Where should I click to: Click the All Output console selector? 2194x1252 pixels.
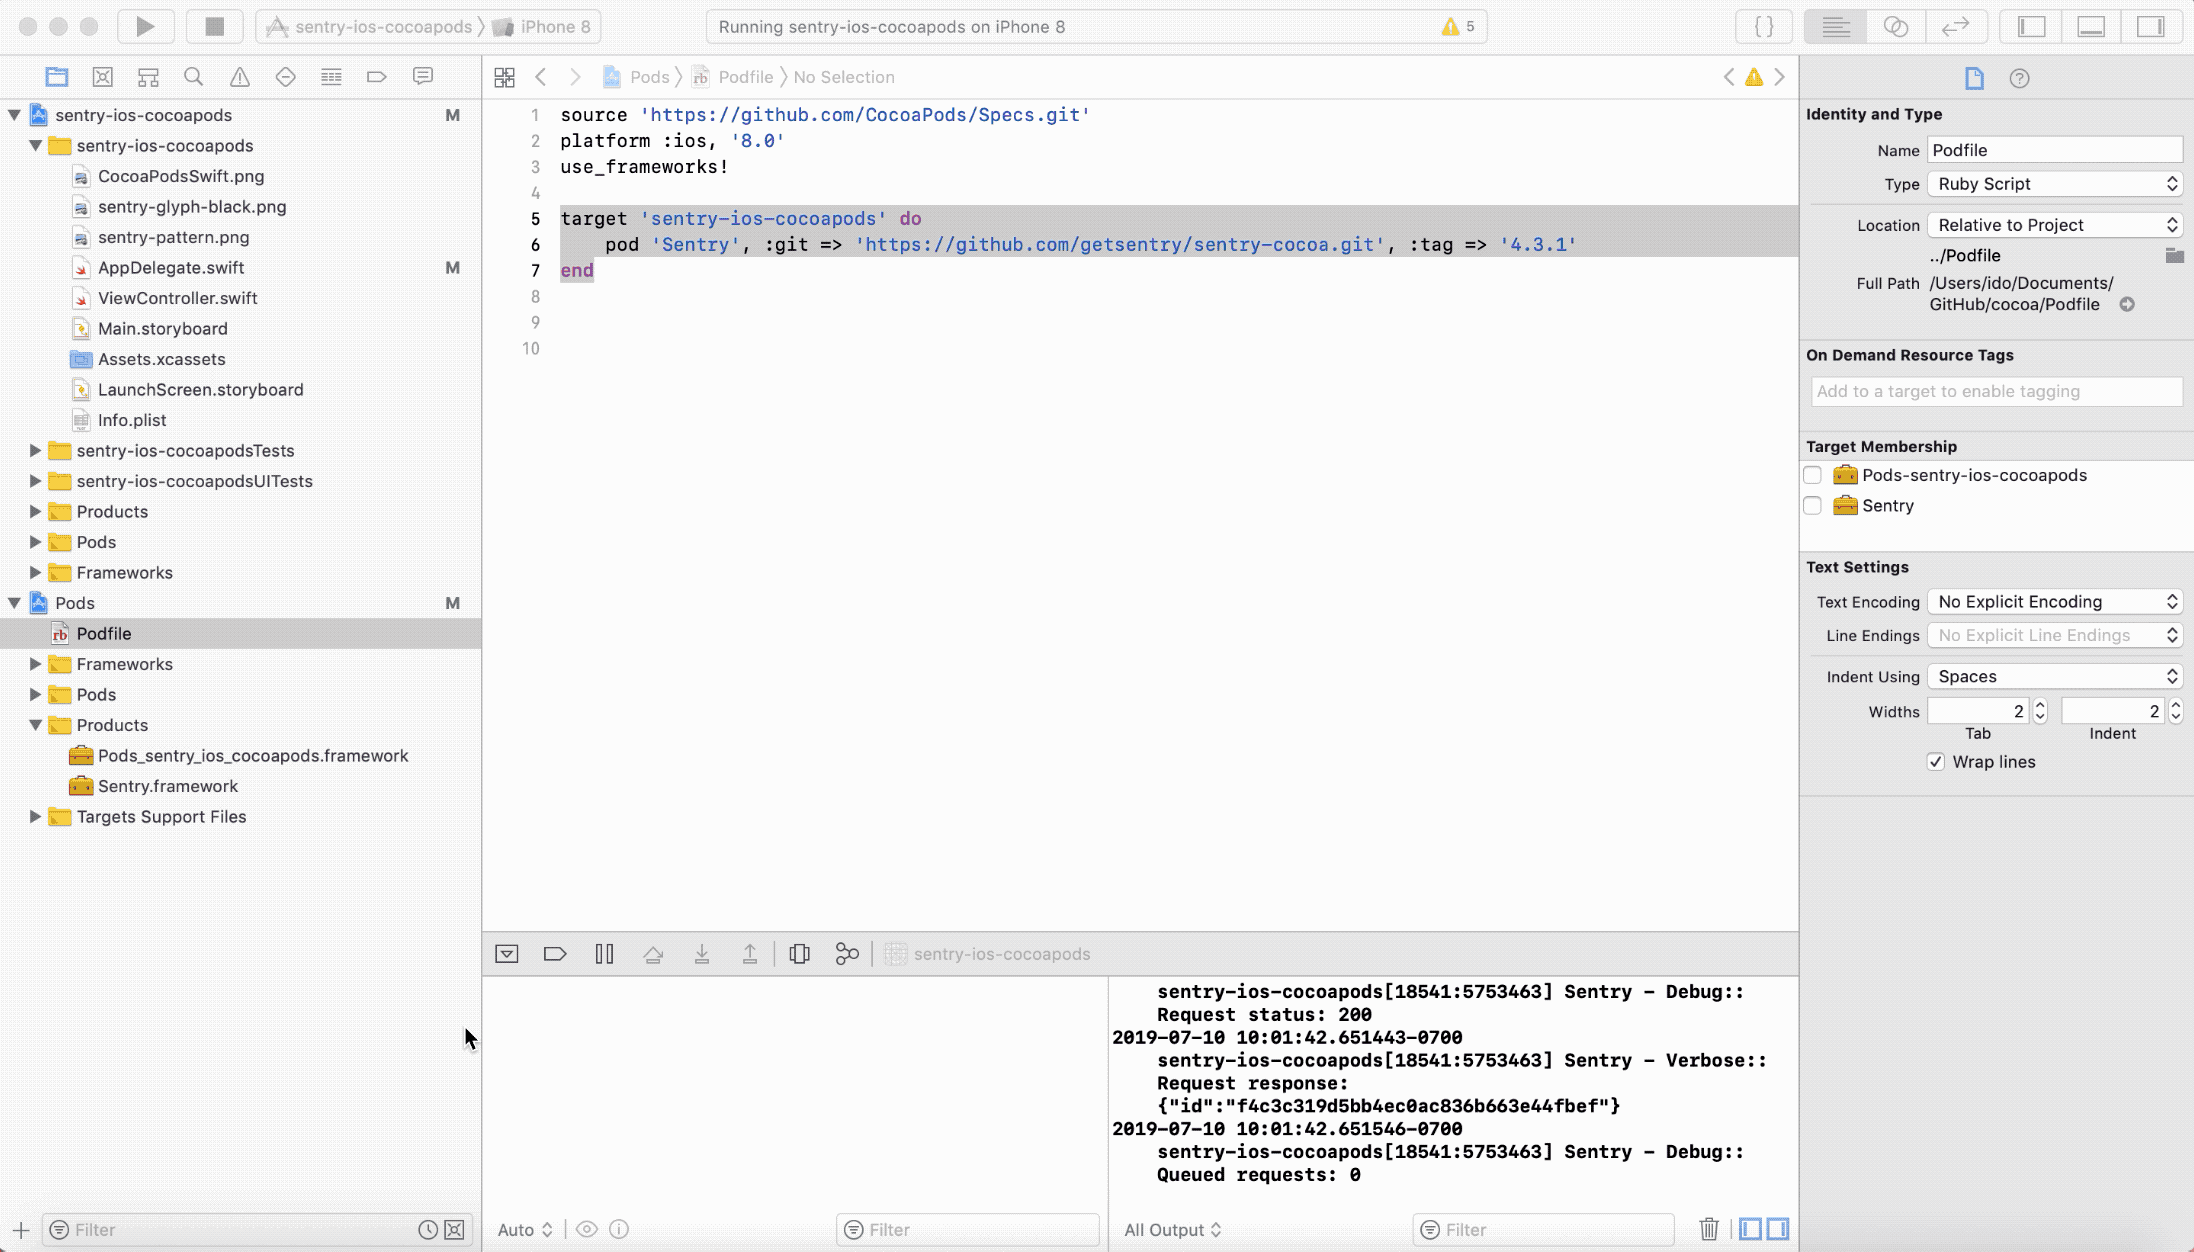coord(1172,1230)
